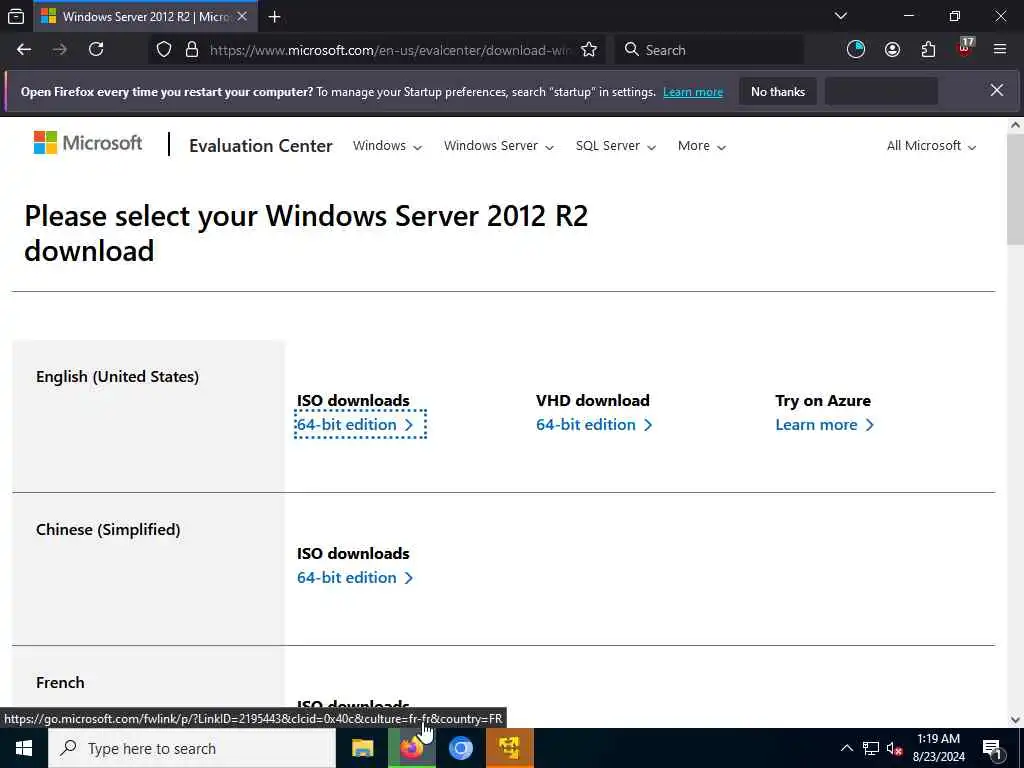Open Chrome from the taskbar

[x=461, y=748]
